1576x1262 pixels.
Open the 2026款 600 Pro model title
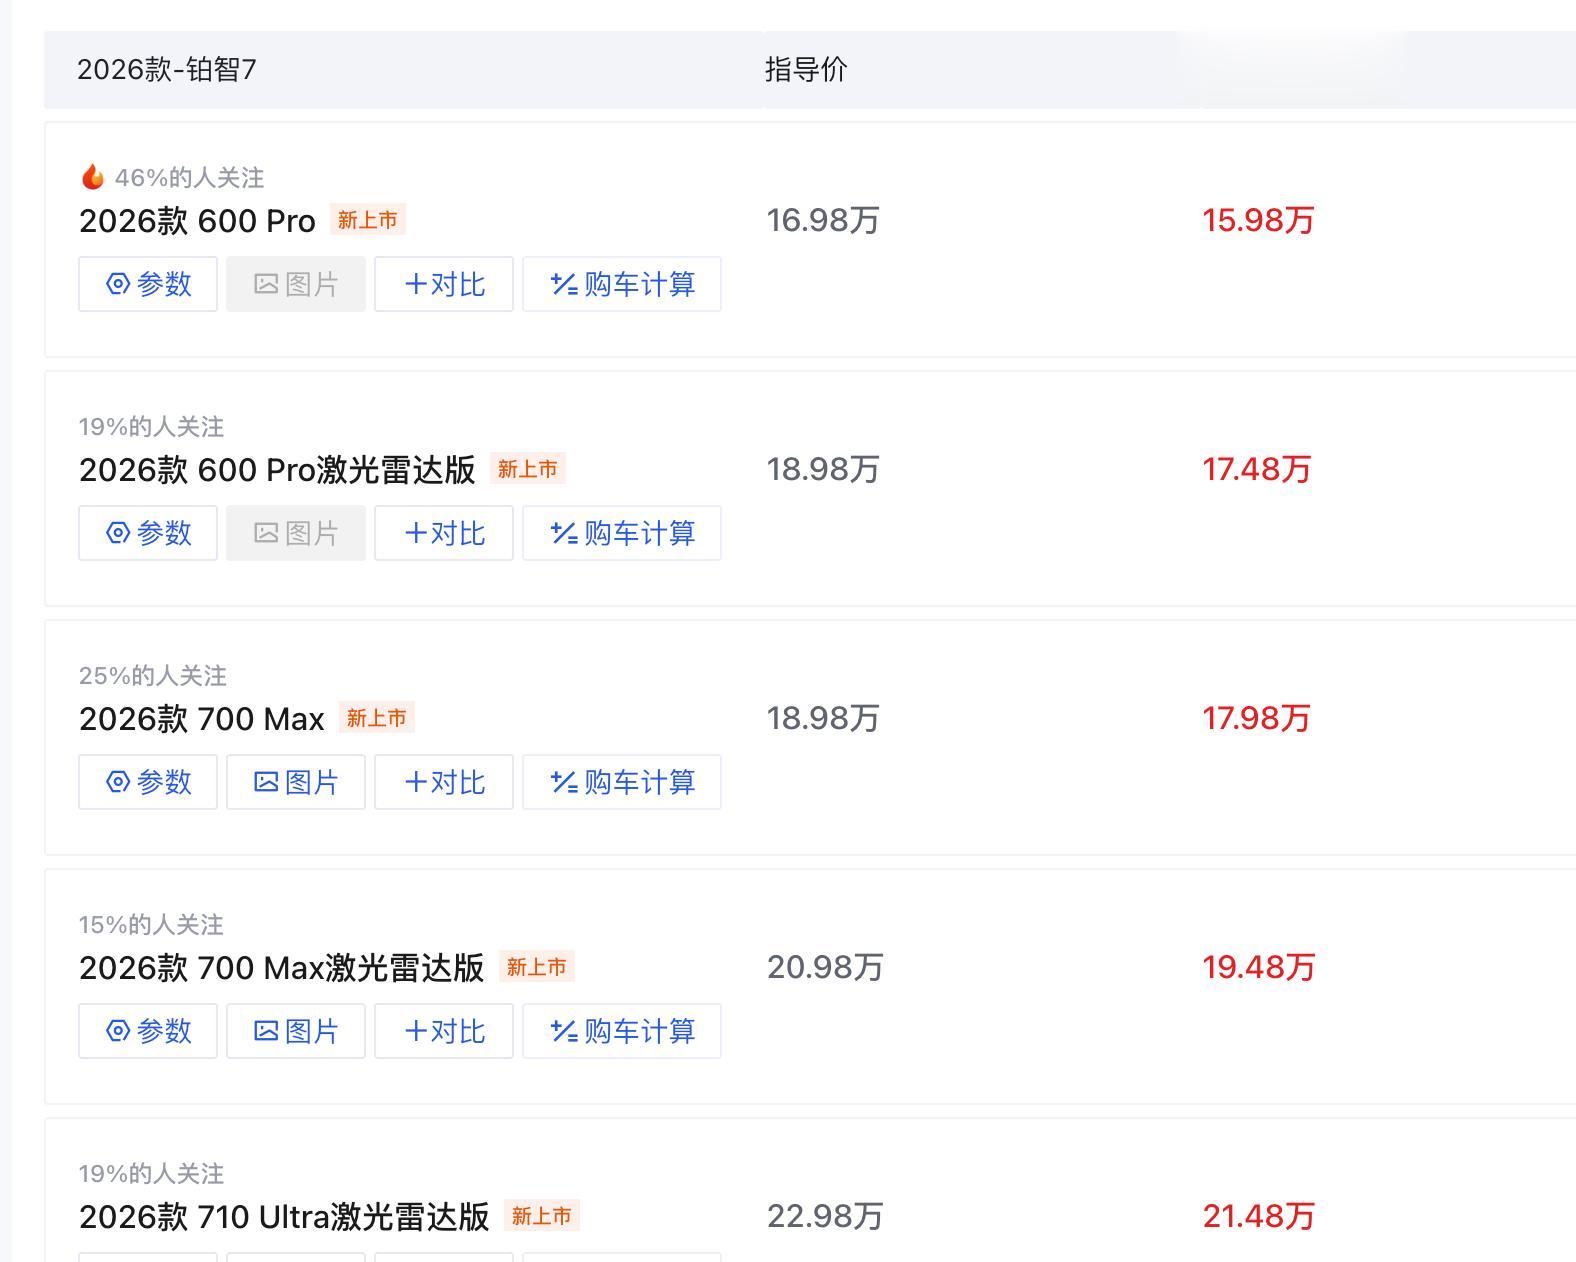click(197, 221)
